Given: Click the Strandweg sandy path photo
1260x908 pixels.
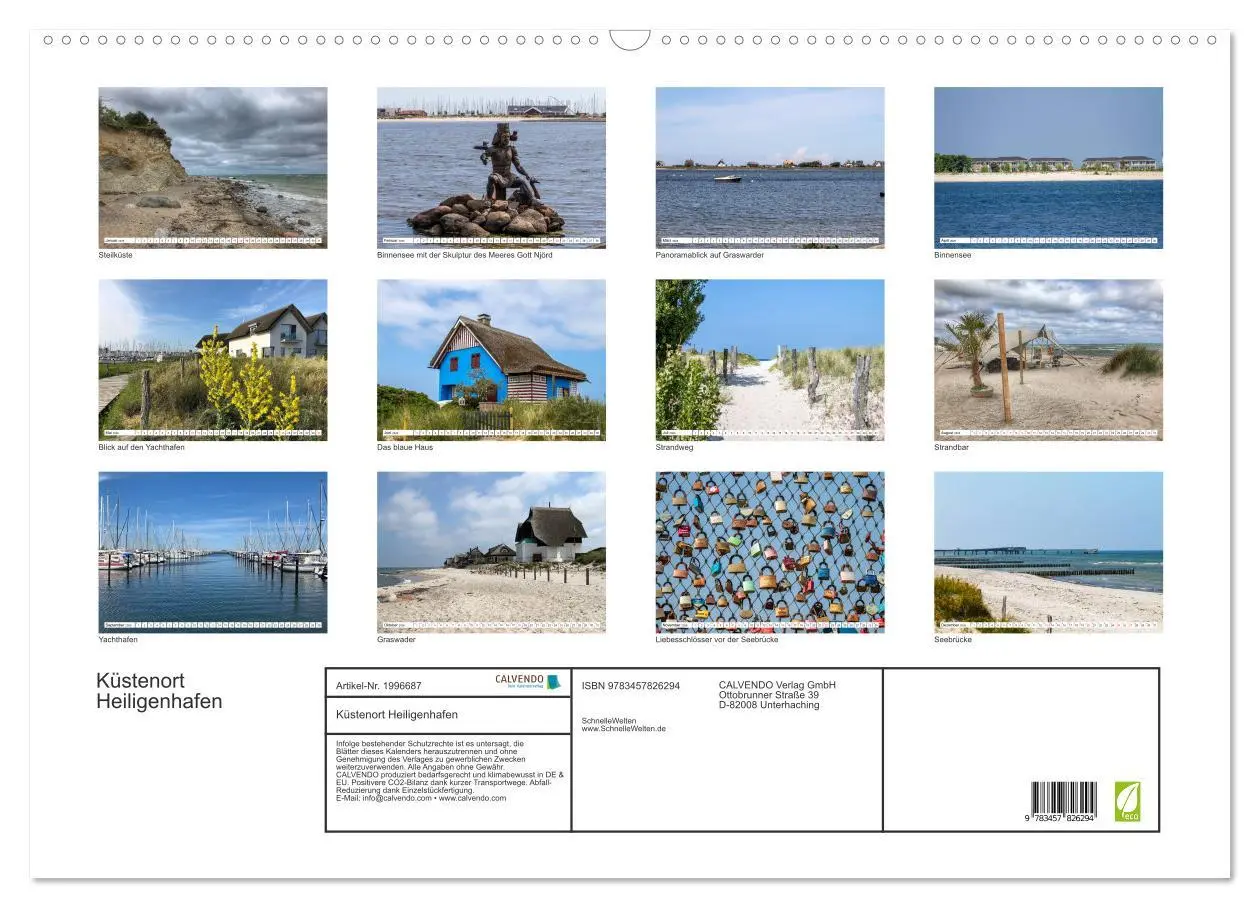Looking at the screenshot, I should [770, 359].
